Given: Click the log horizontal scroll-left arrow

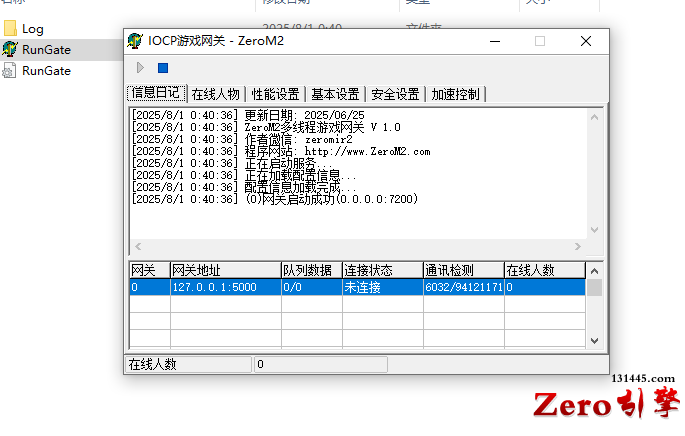Looking at the screenshot, I should (x=138, y=246).
